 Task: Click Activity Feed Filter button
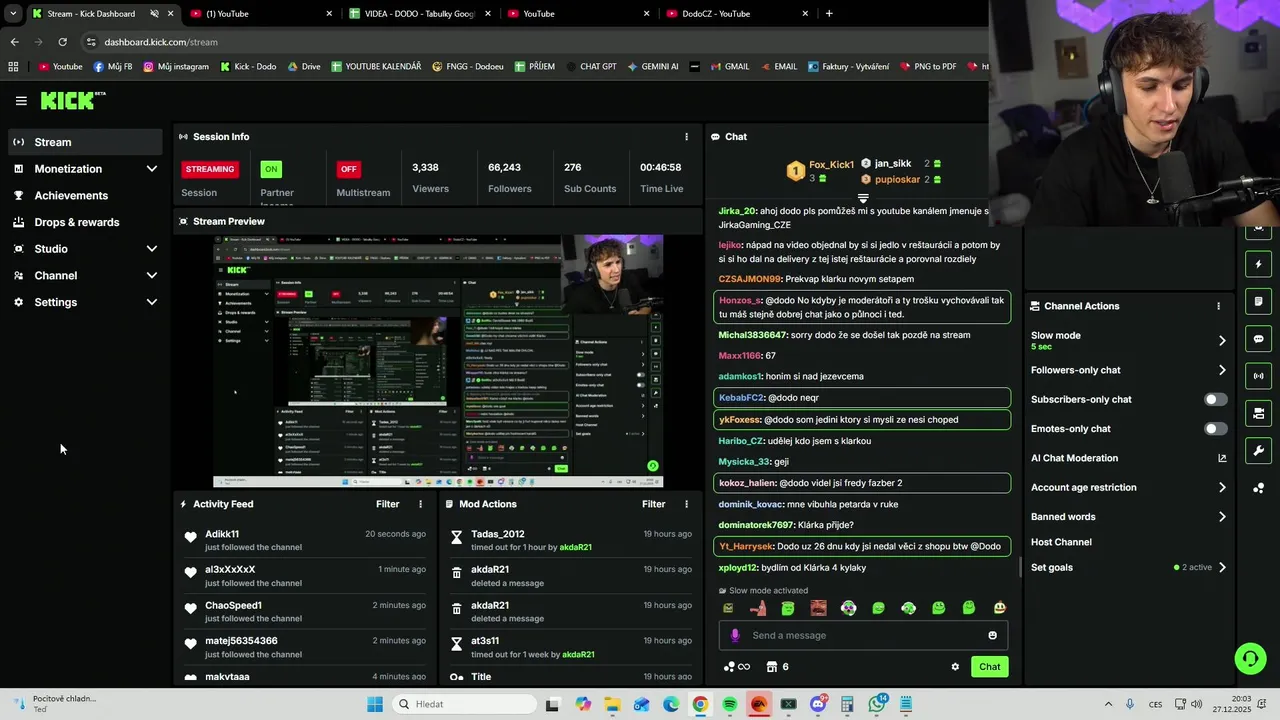(x=388, y=504)
